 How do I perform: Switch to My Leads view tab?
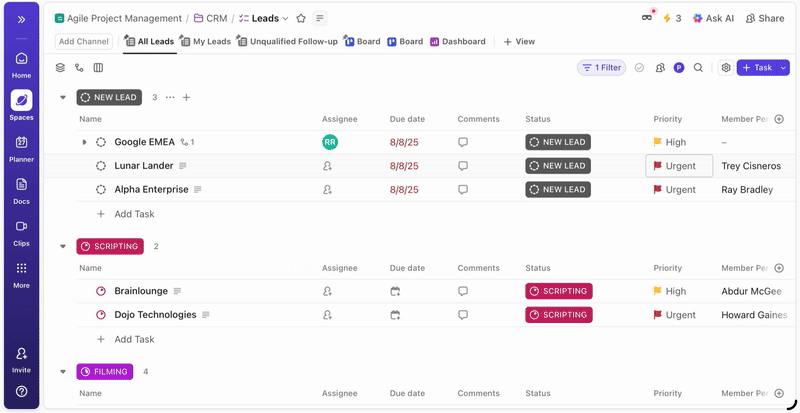tap(206, 41)
